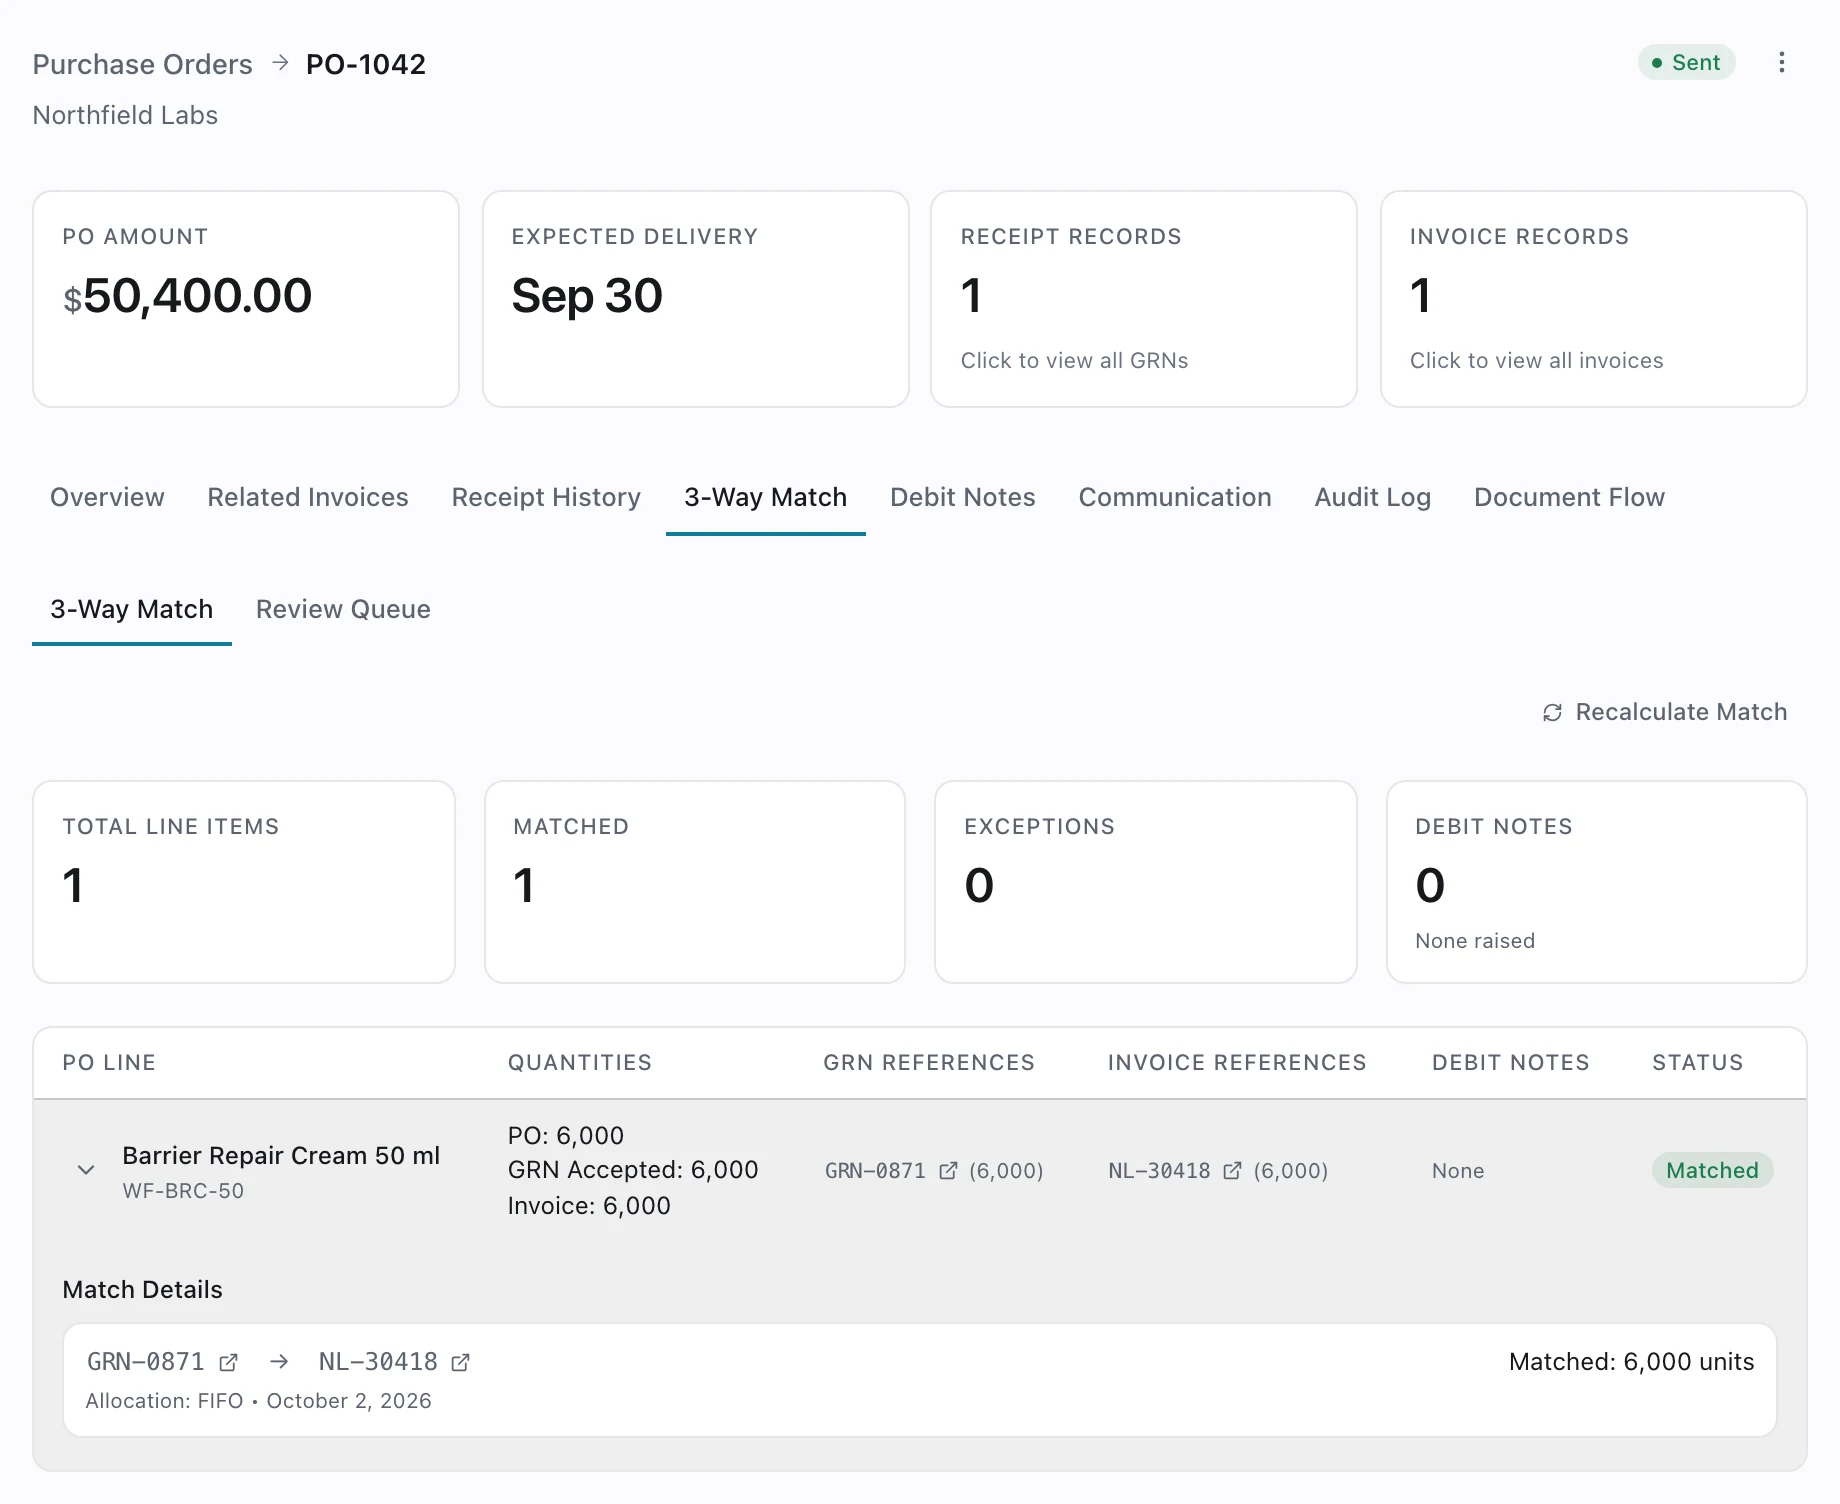
Task: Select the top-level 3-Way Match tab
Action: click(x=765, y=497)
